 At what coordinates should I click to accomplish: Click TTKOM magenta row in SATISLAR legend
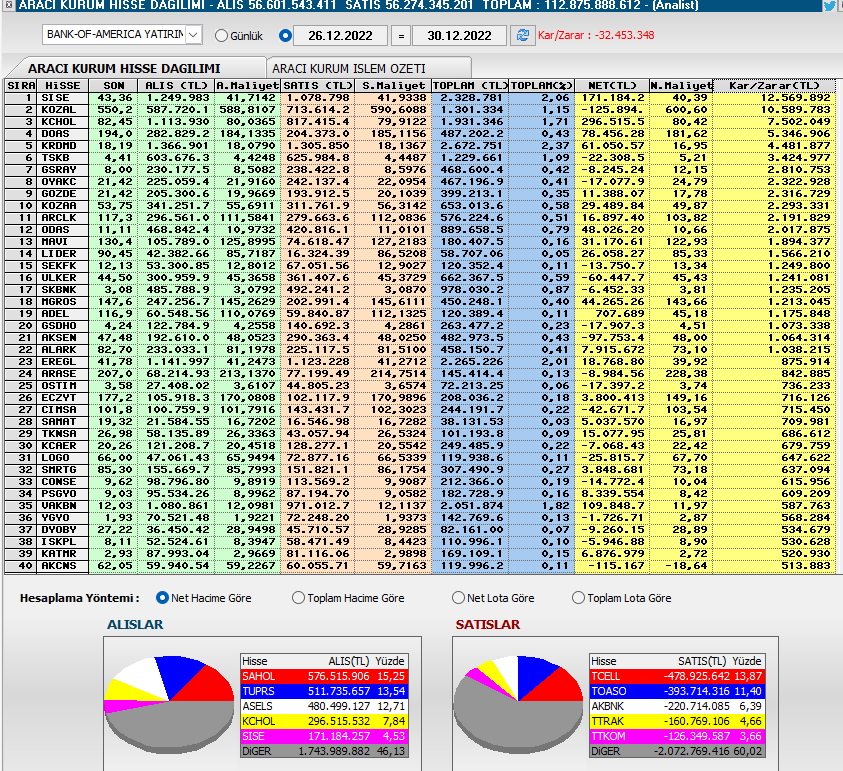677,736
